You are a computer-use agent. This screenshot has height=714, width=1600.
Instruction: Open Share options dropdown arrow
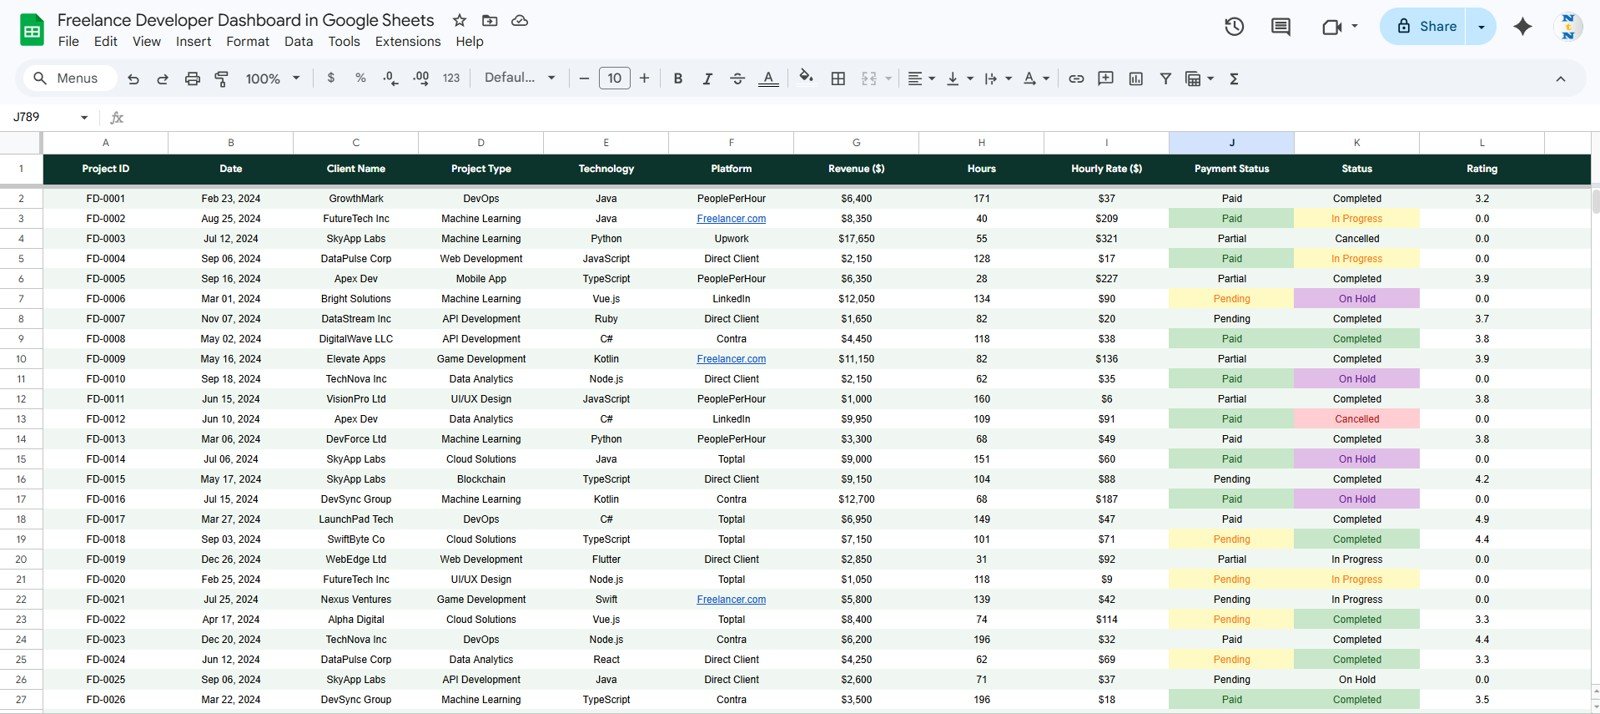coord(1481,27)
